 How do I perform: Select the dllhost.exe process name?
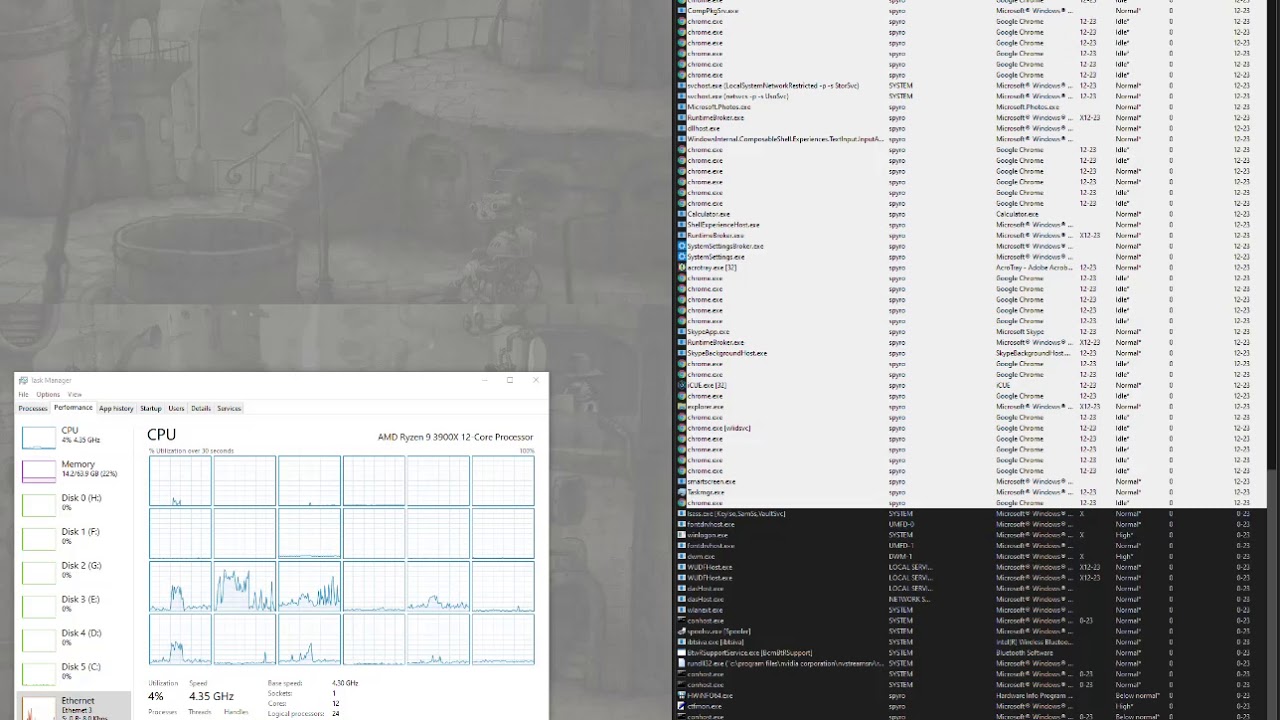[703, 129]
